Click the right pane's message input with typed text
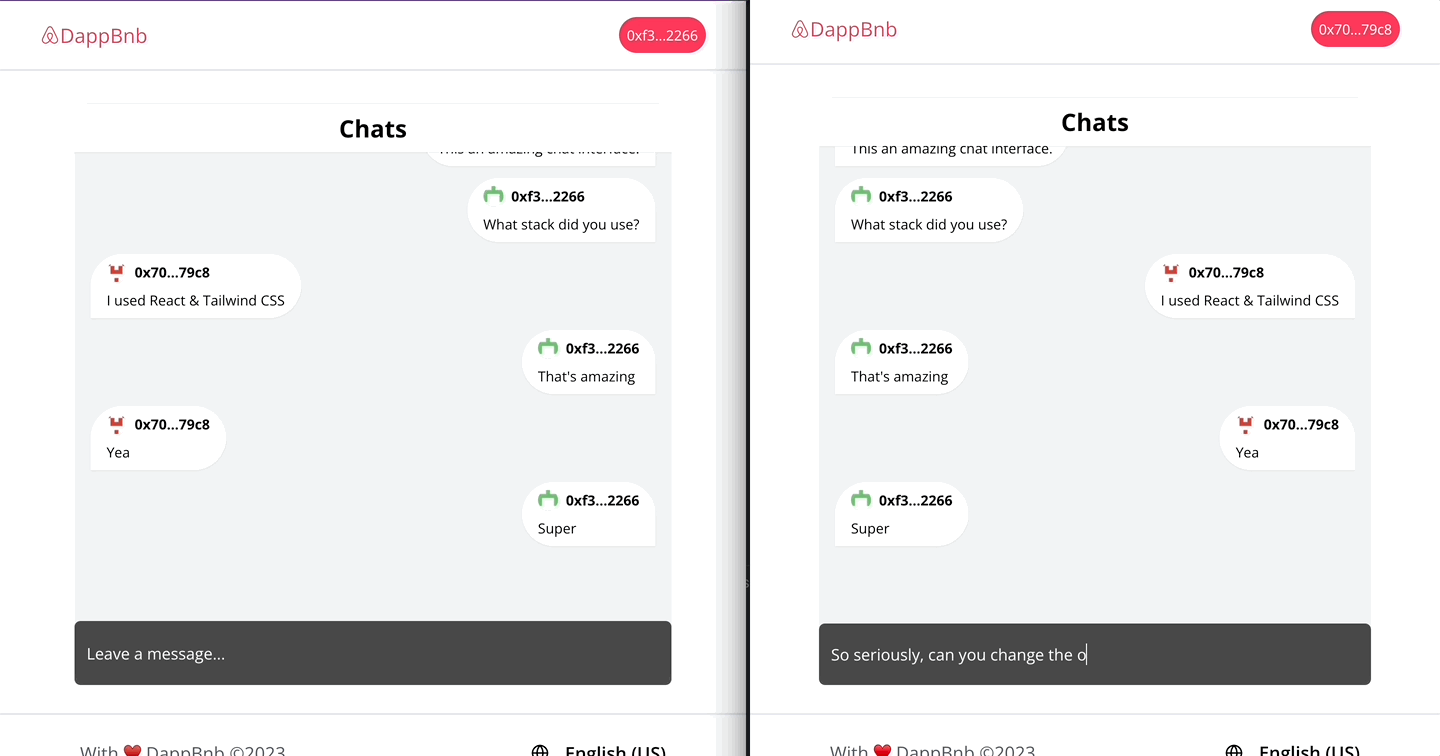This screenshot has width=1440, height=756. (1094, 655)
